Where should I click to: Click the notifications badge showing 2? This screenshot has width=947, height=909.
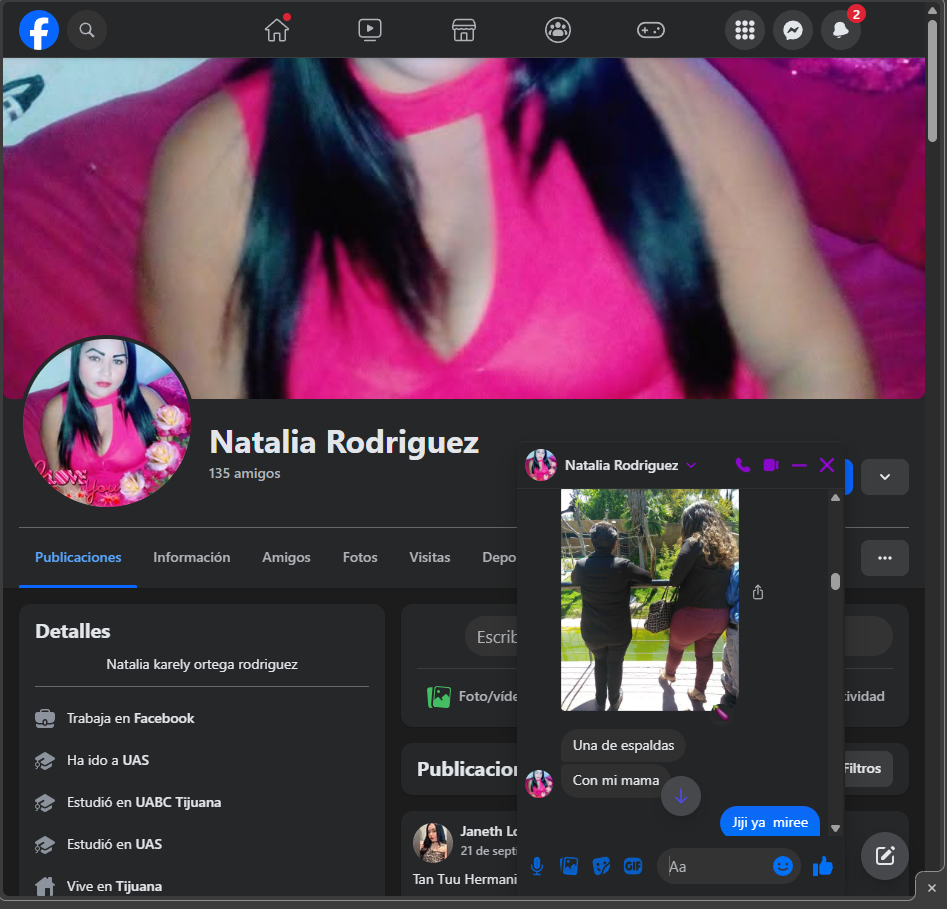tap(856, 15)
